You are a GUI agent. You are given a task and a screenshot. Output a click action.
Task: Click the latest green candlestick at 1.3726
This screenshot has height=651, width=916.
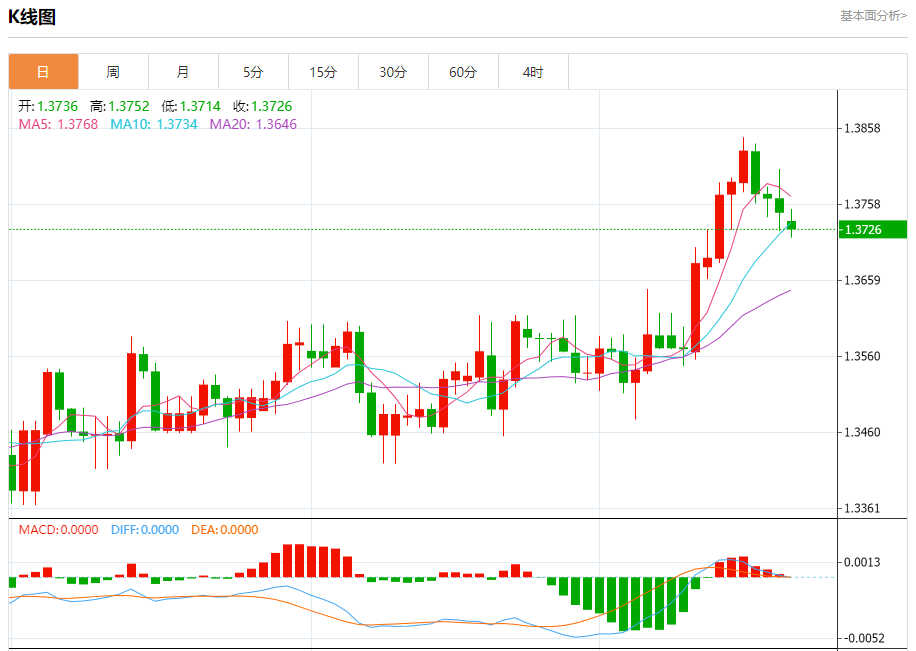[792, 225]
